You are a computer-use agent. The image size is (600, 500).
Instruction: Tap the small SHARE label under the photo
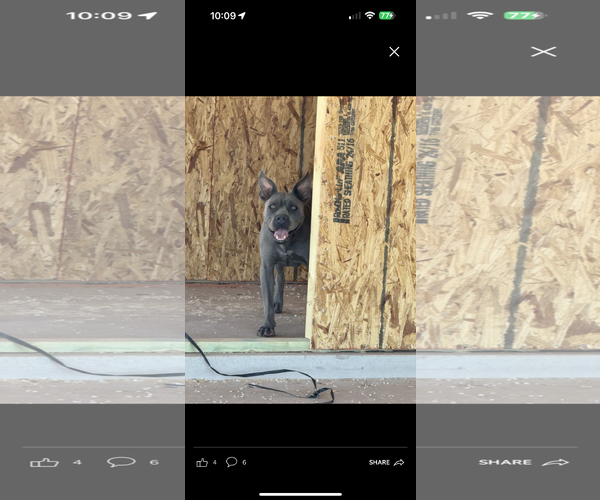379,463
